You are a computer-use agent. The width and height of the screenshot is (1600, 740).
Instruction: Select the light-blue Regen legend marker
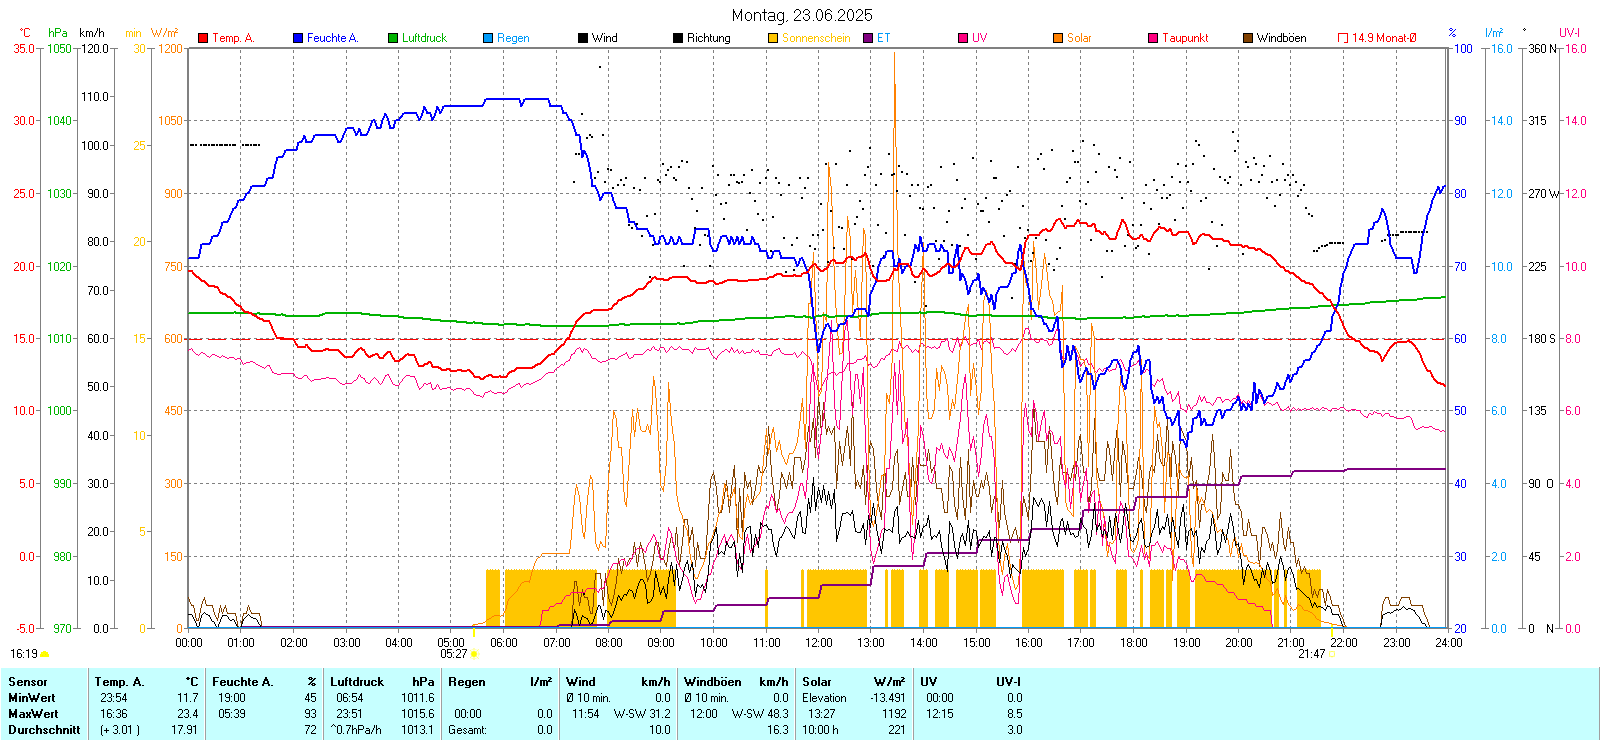click(488, 38)
